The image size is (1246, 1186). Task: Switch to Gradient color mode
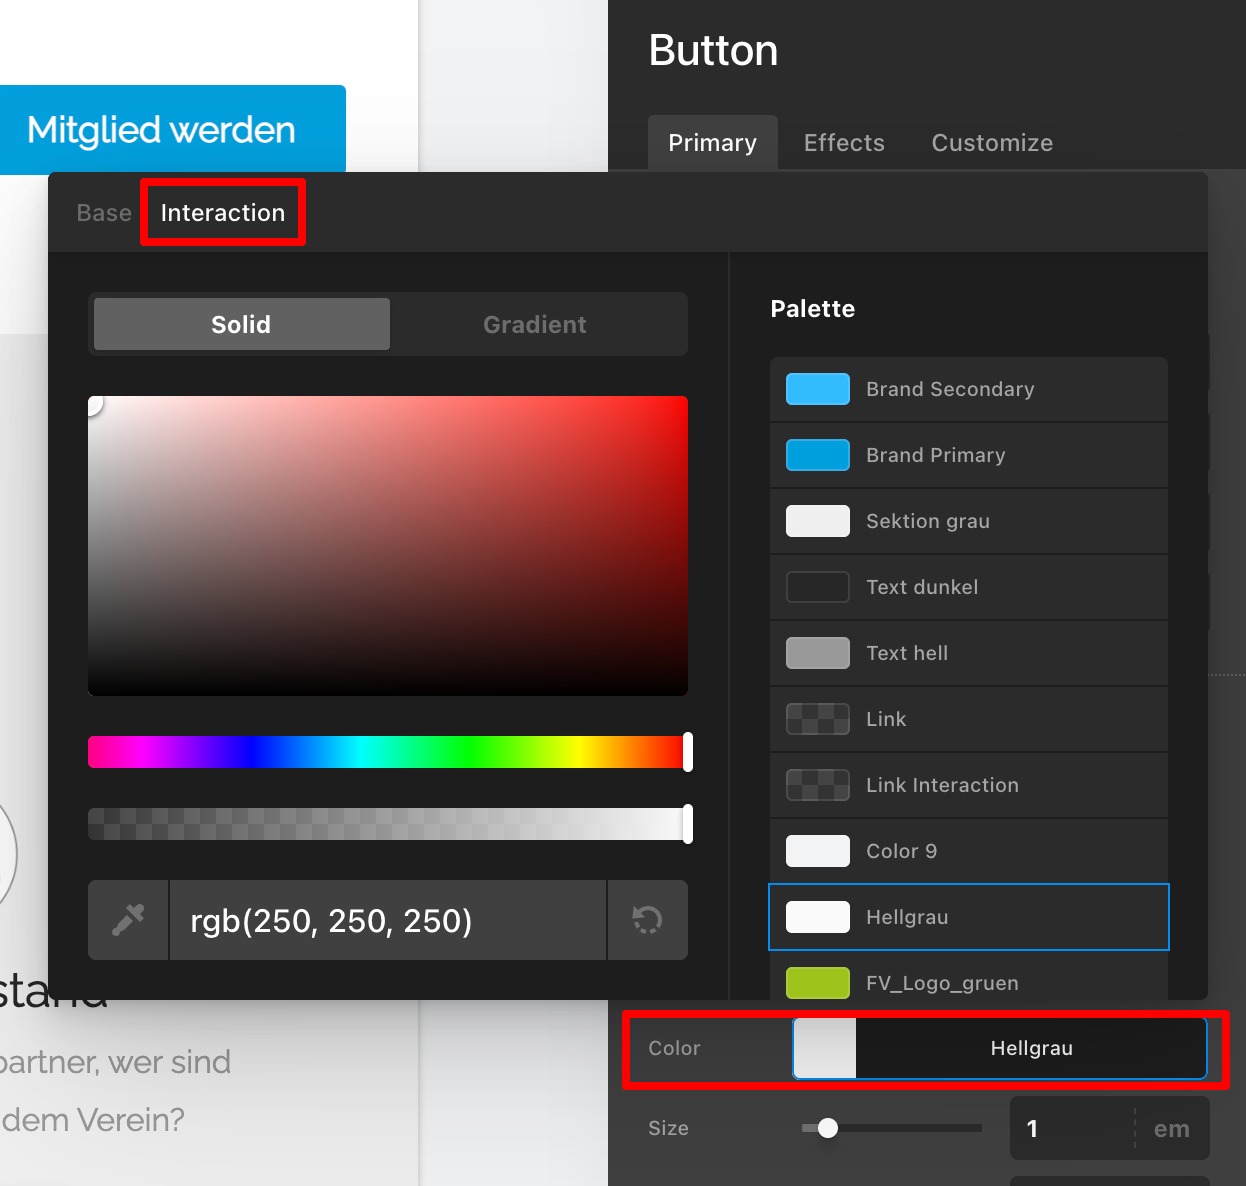535,324
